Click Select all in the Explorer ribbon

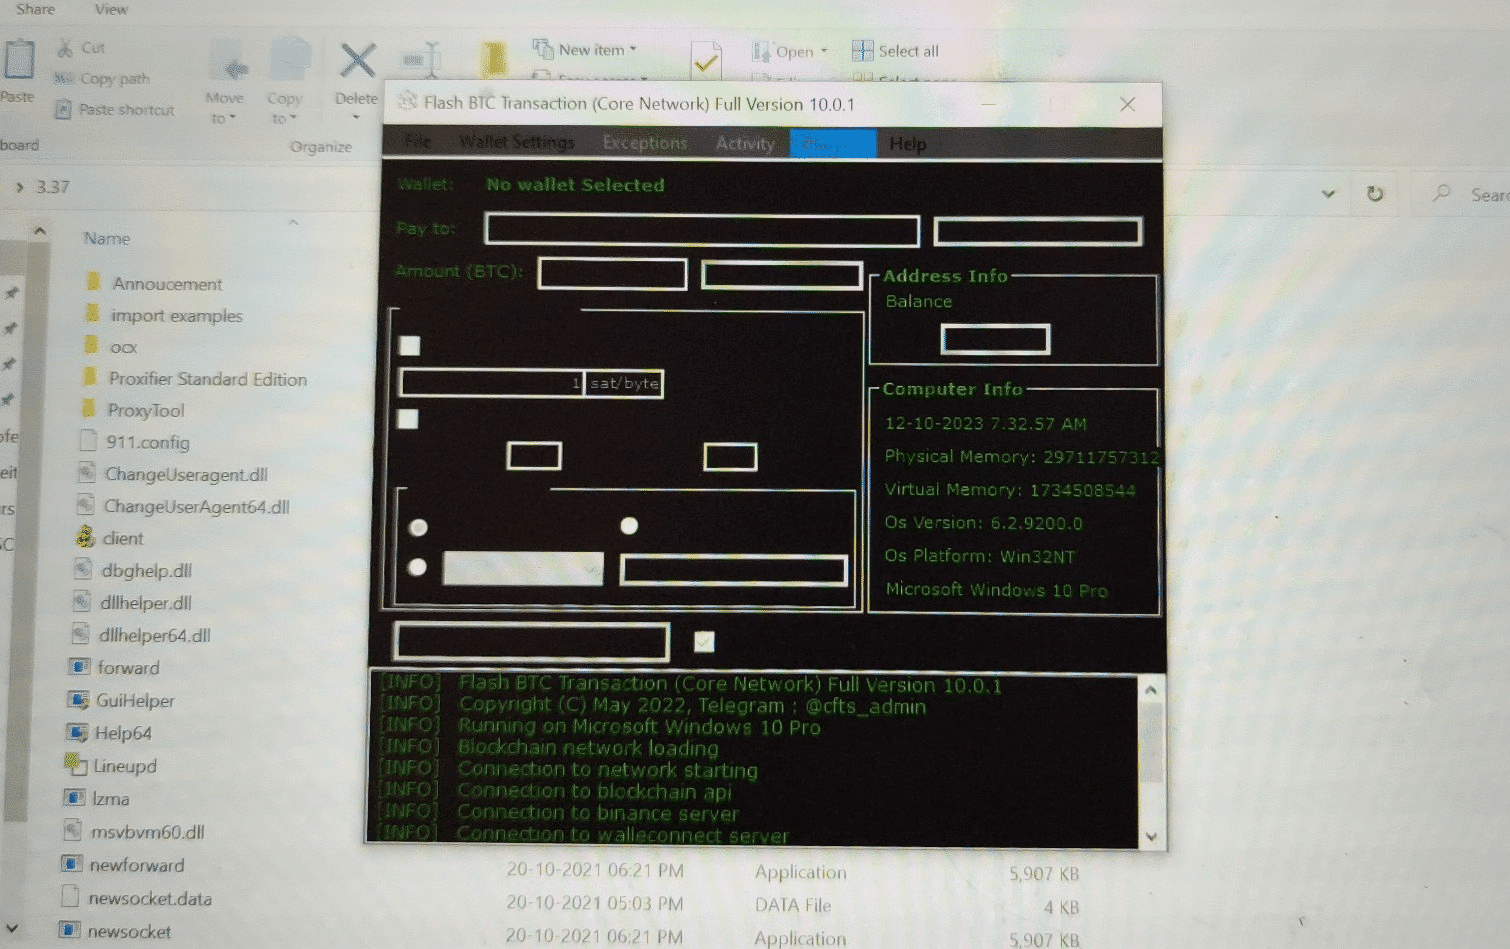(896, 51)
